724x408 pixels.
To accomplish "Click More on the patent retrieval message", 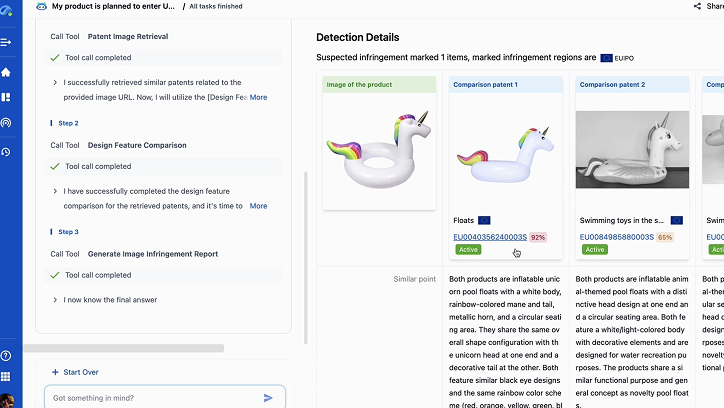I will point(259,97).
